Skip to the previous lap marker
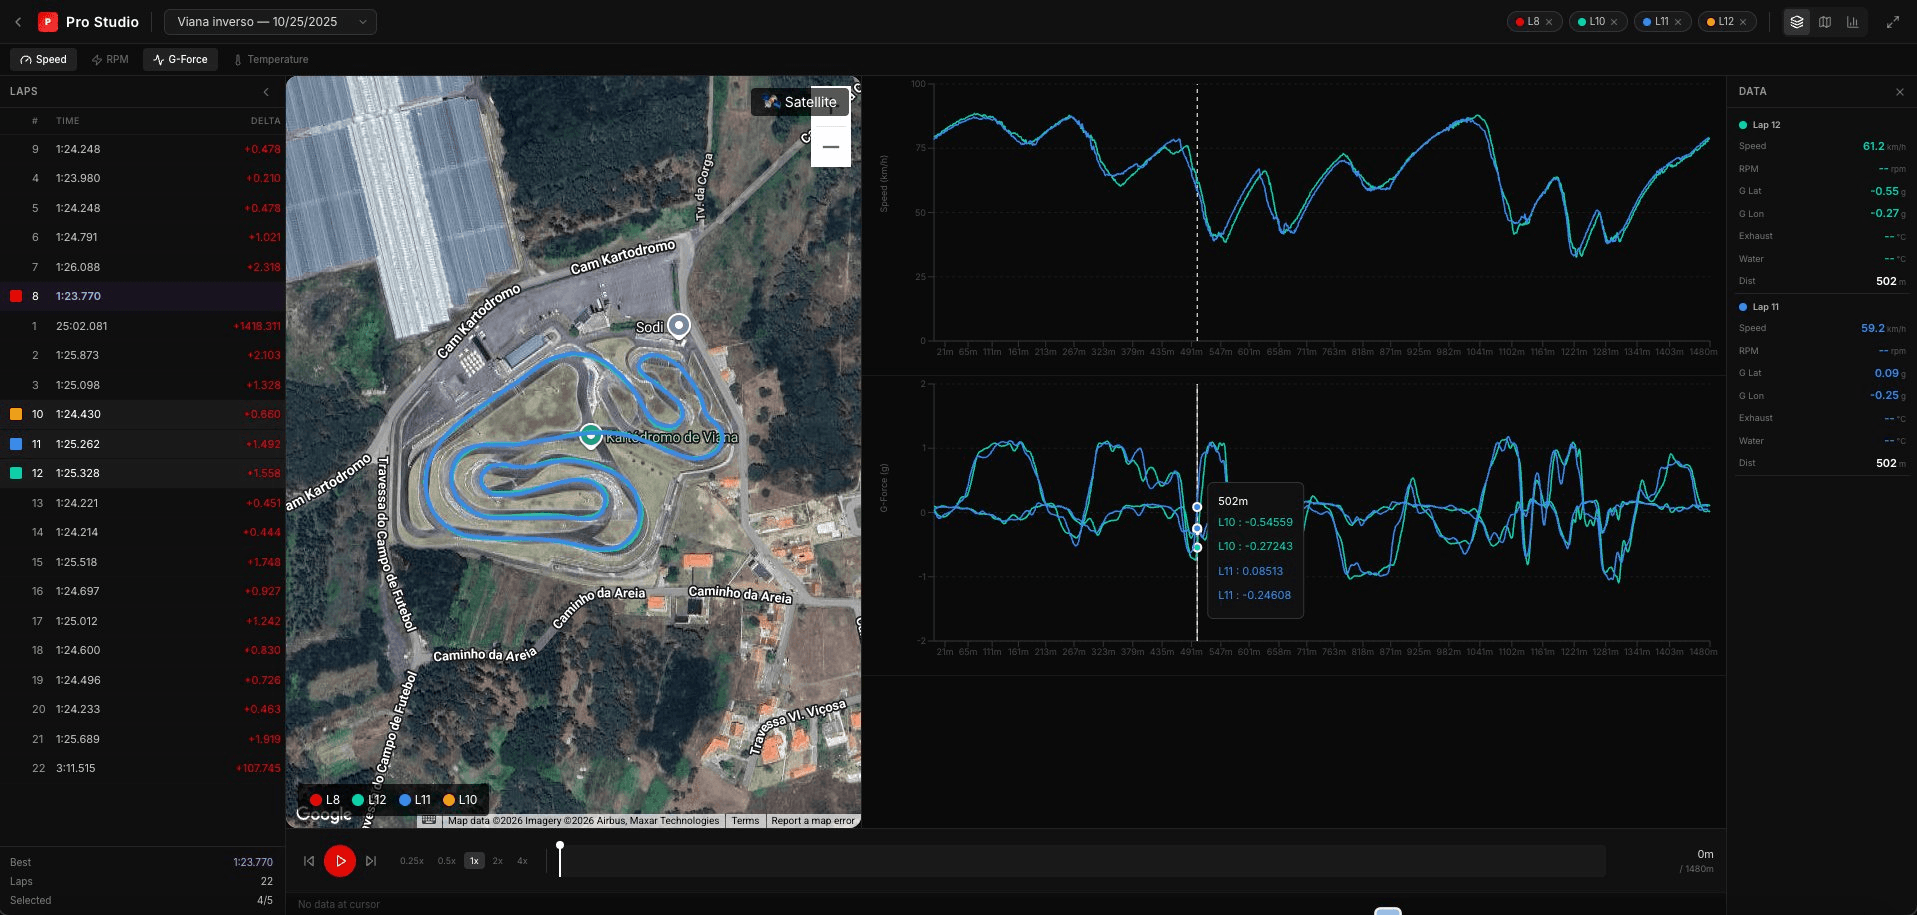Viewport: 1917px width, 915px height. [x=309, y=861]
